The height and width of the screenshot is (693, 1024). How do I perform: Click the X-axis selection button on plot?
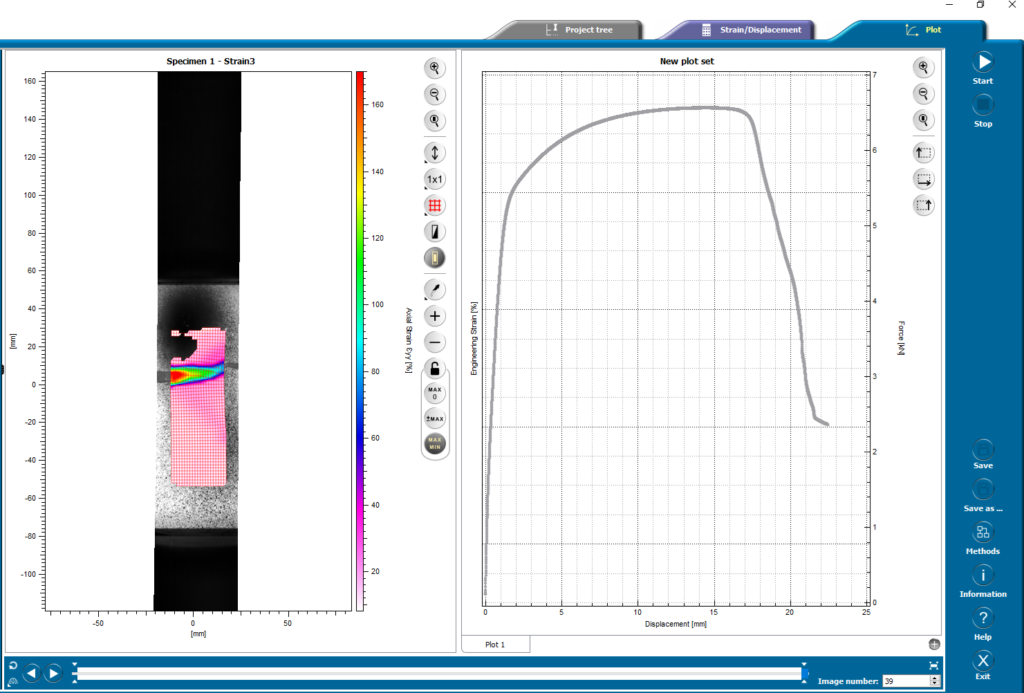coord(922,180)
